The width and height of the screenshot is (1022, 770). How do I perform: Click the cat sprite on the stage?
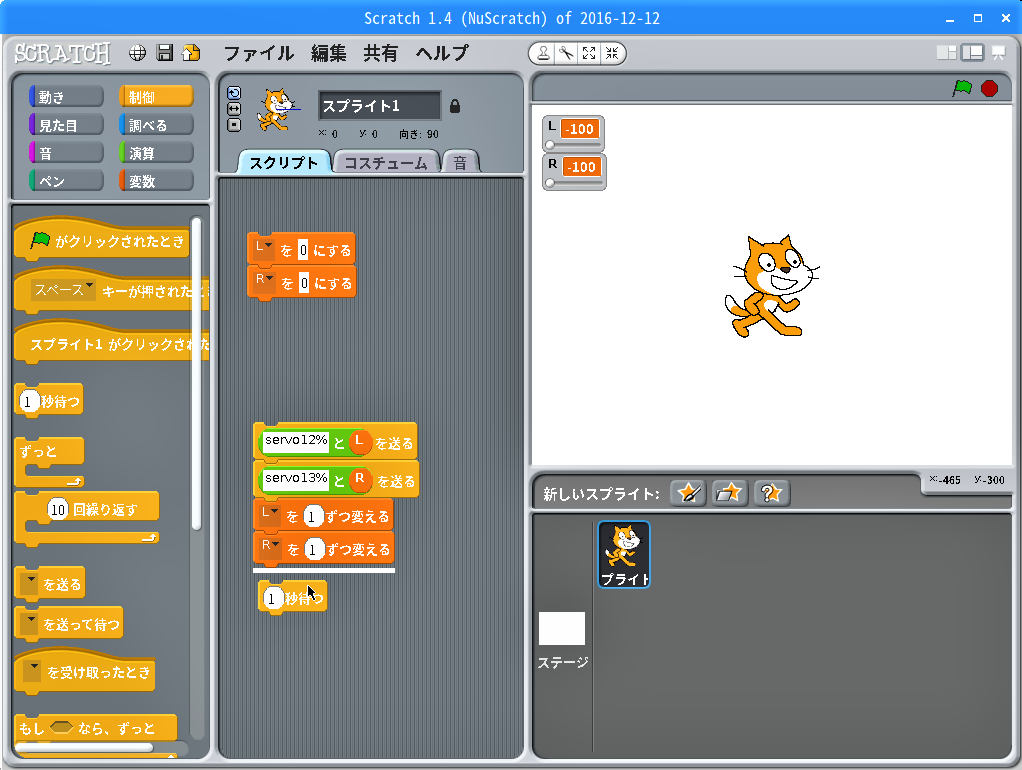[x=772, y=286]
